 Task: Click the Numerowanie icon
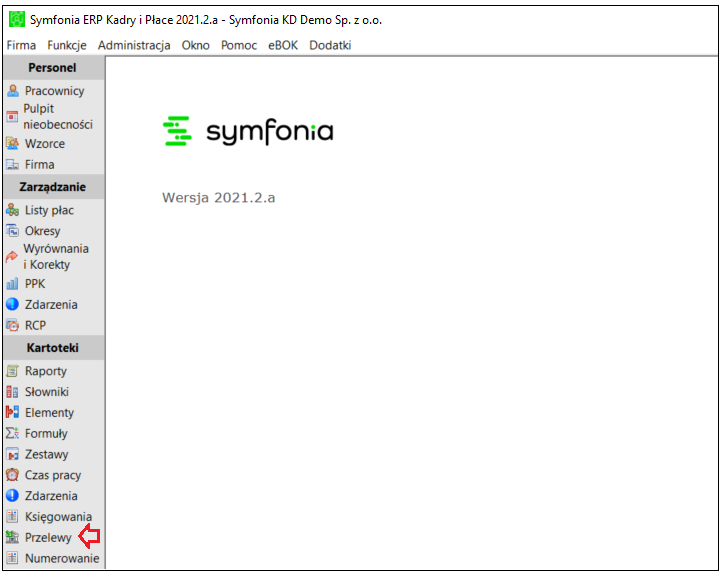point(13,558)
